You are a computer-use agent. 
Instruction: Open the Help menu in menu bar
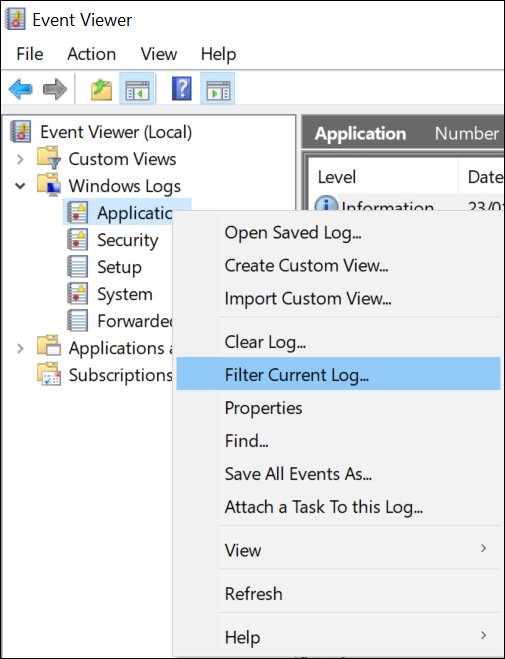coord(218,54)
